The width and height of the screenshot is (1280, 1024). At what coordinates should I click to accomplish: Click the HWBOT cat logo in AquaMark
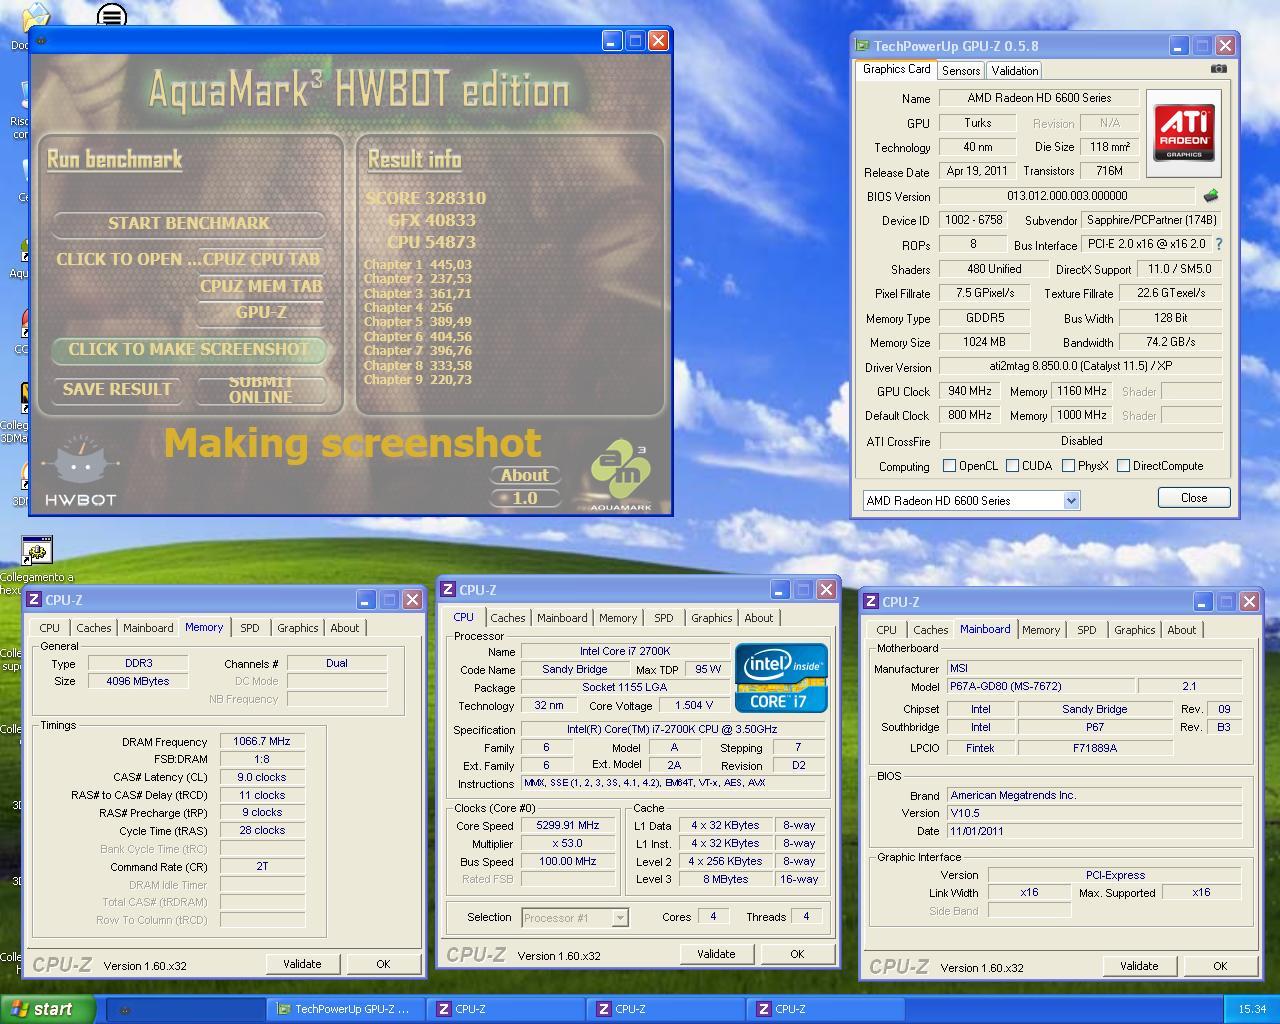(x=79, y=470)
